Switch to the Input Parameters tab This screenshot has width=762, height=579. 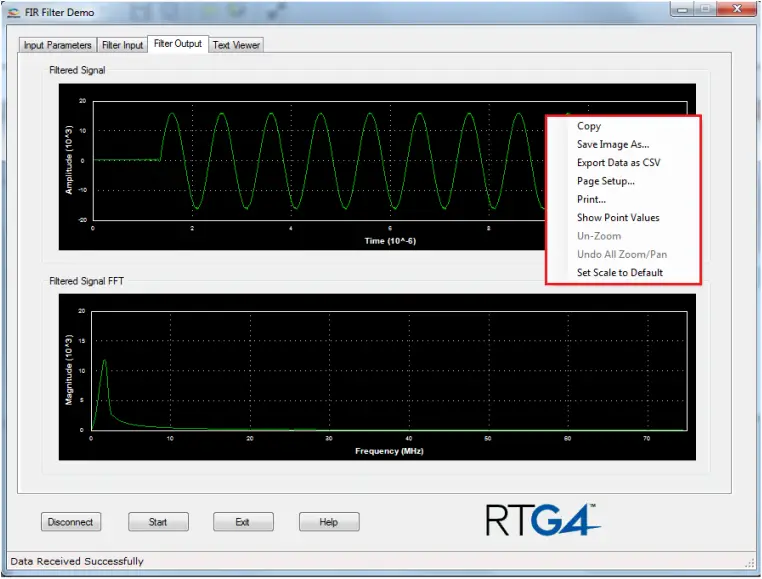pyautogui.click(x=57, y=45)
